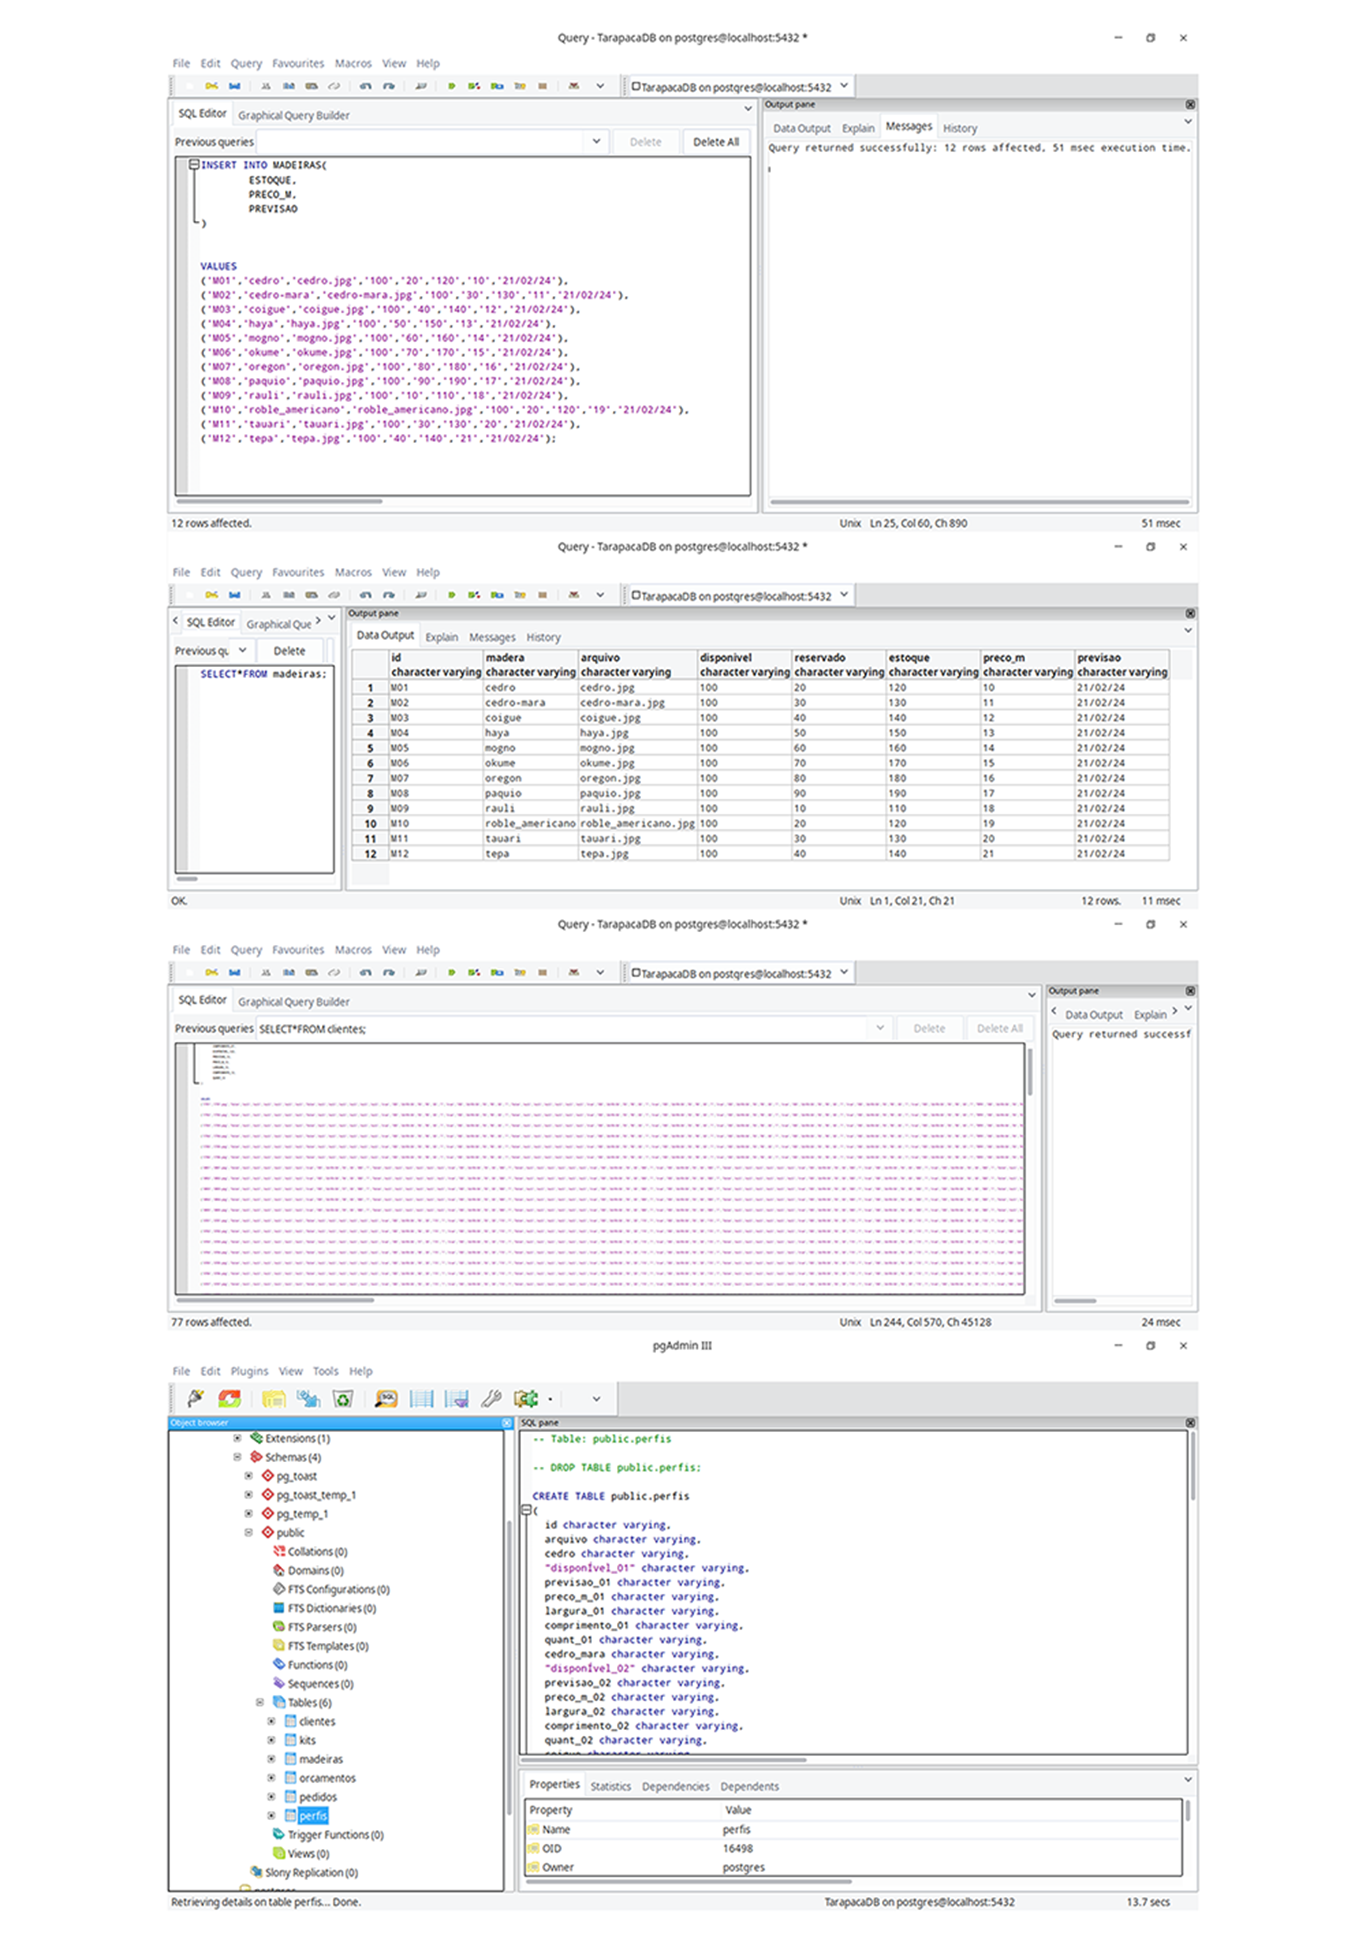1366x1933 pixels.
Task: Click Copy icon in INSERT query window toolbar
Action: [x=288, y=86]
